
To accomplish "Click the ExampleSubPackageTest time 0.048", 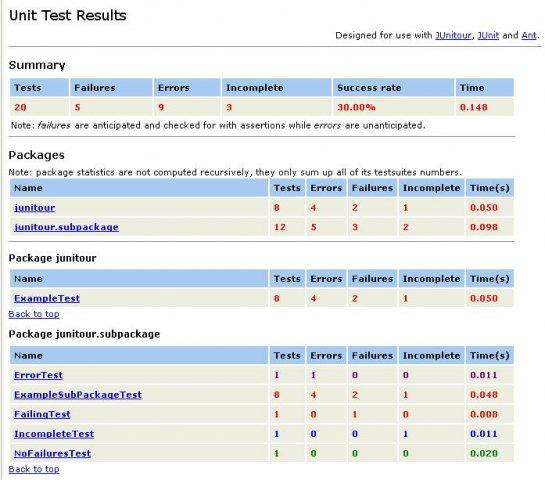I will (484, 394).
